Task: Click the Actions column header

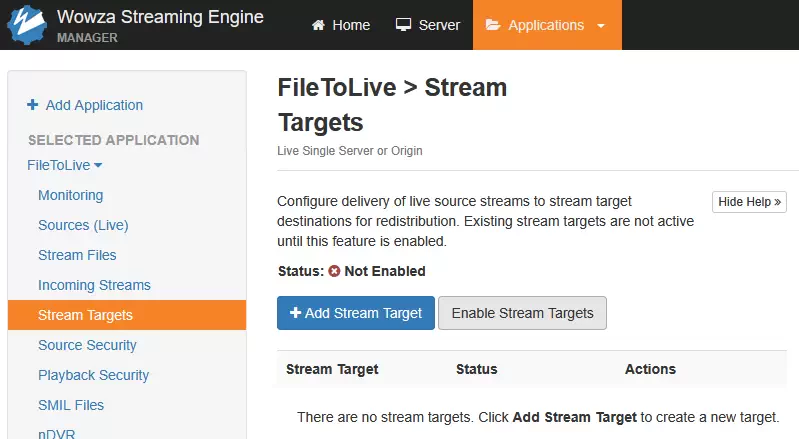Action: pos(650,369)
